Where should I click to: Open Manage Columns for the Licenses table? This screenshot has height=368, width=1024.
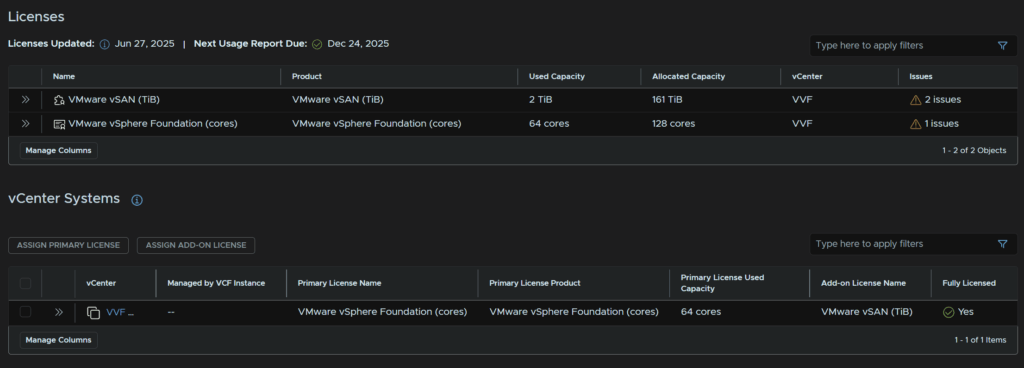59,151
